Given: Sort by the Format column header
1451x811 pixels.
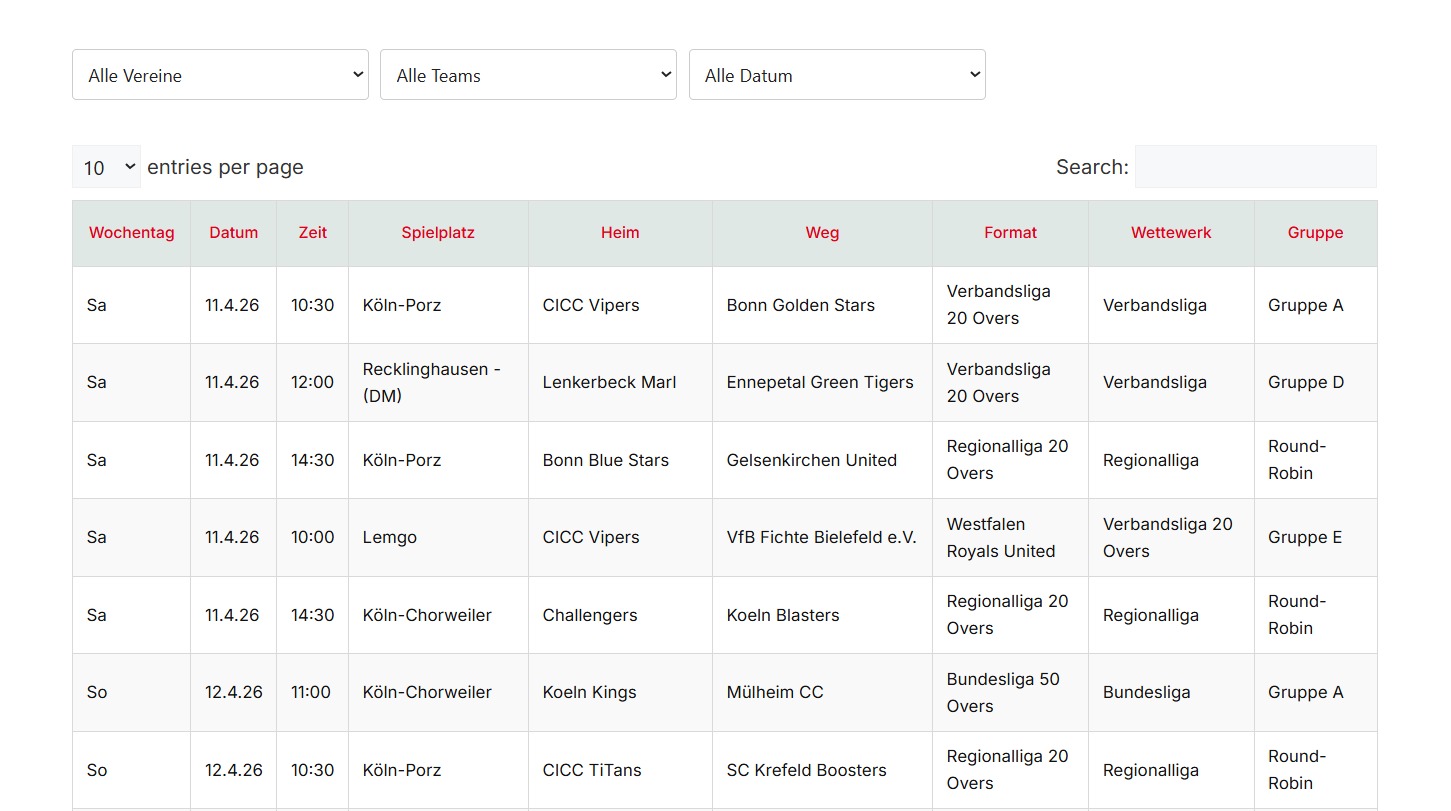Looking at the screenshot, I should coord(1010,233).
